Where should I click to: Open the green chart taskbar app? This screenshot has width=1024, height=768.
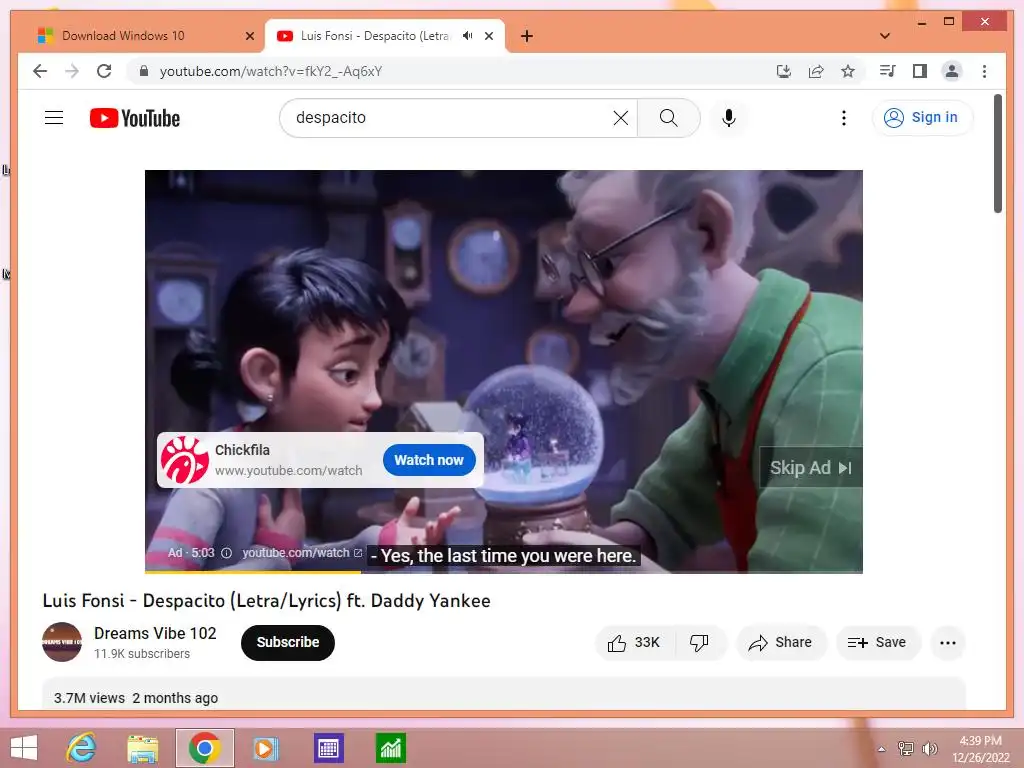[x=391, y=748]
